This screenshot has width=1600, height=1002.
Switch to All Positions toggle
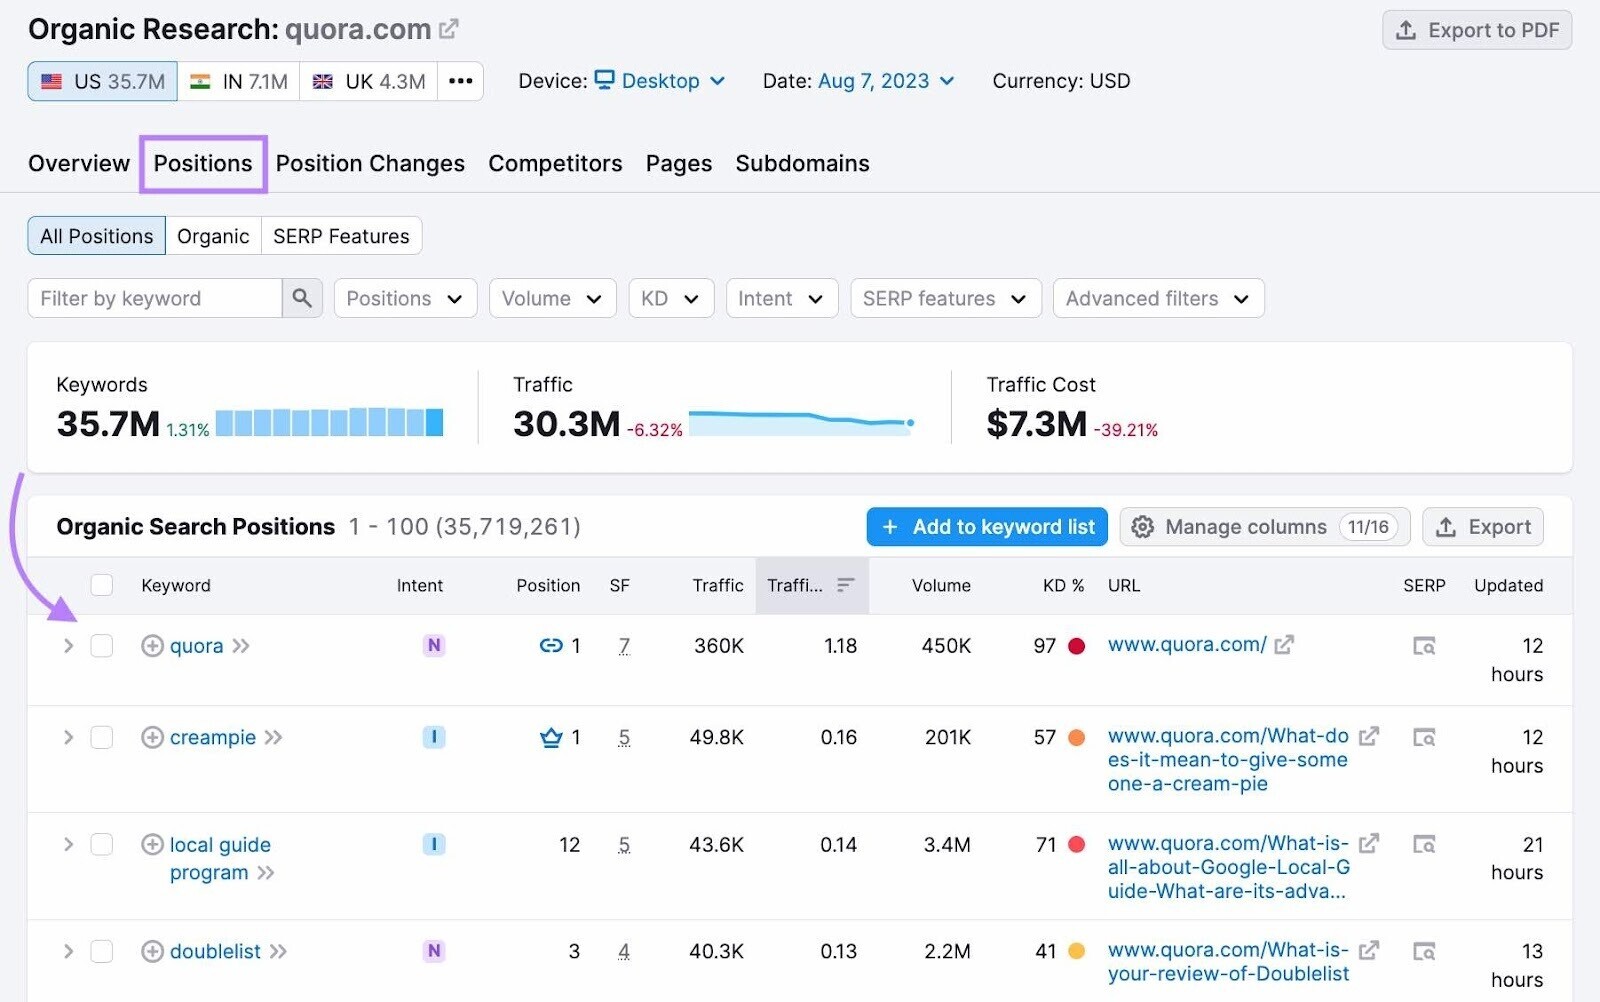tap(97, 236)
